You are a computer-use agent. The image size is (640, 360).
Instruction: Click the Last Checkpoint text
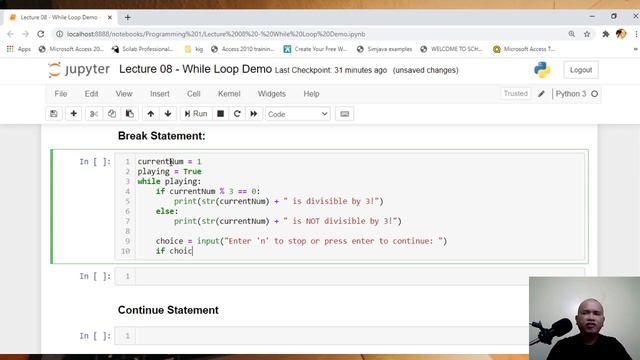(331, 70)
